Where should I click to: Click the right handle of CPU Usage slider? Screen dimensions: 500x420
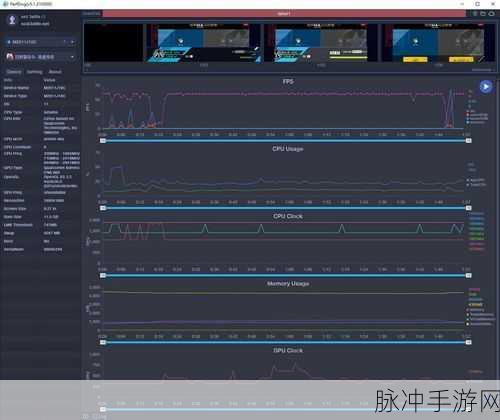pyautogui.click(x=468, y=208)
